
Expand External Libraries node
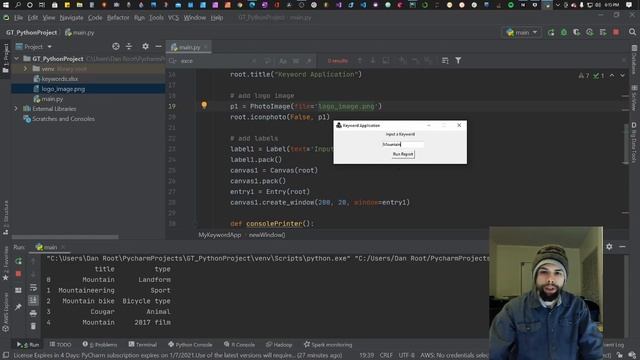click(x=16, y=109)
